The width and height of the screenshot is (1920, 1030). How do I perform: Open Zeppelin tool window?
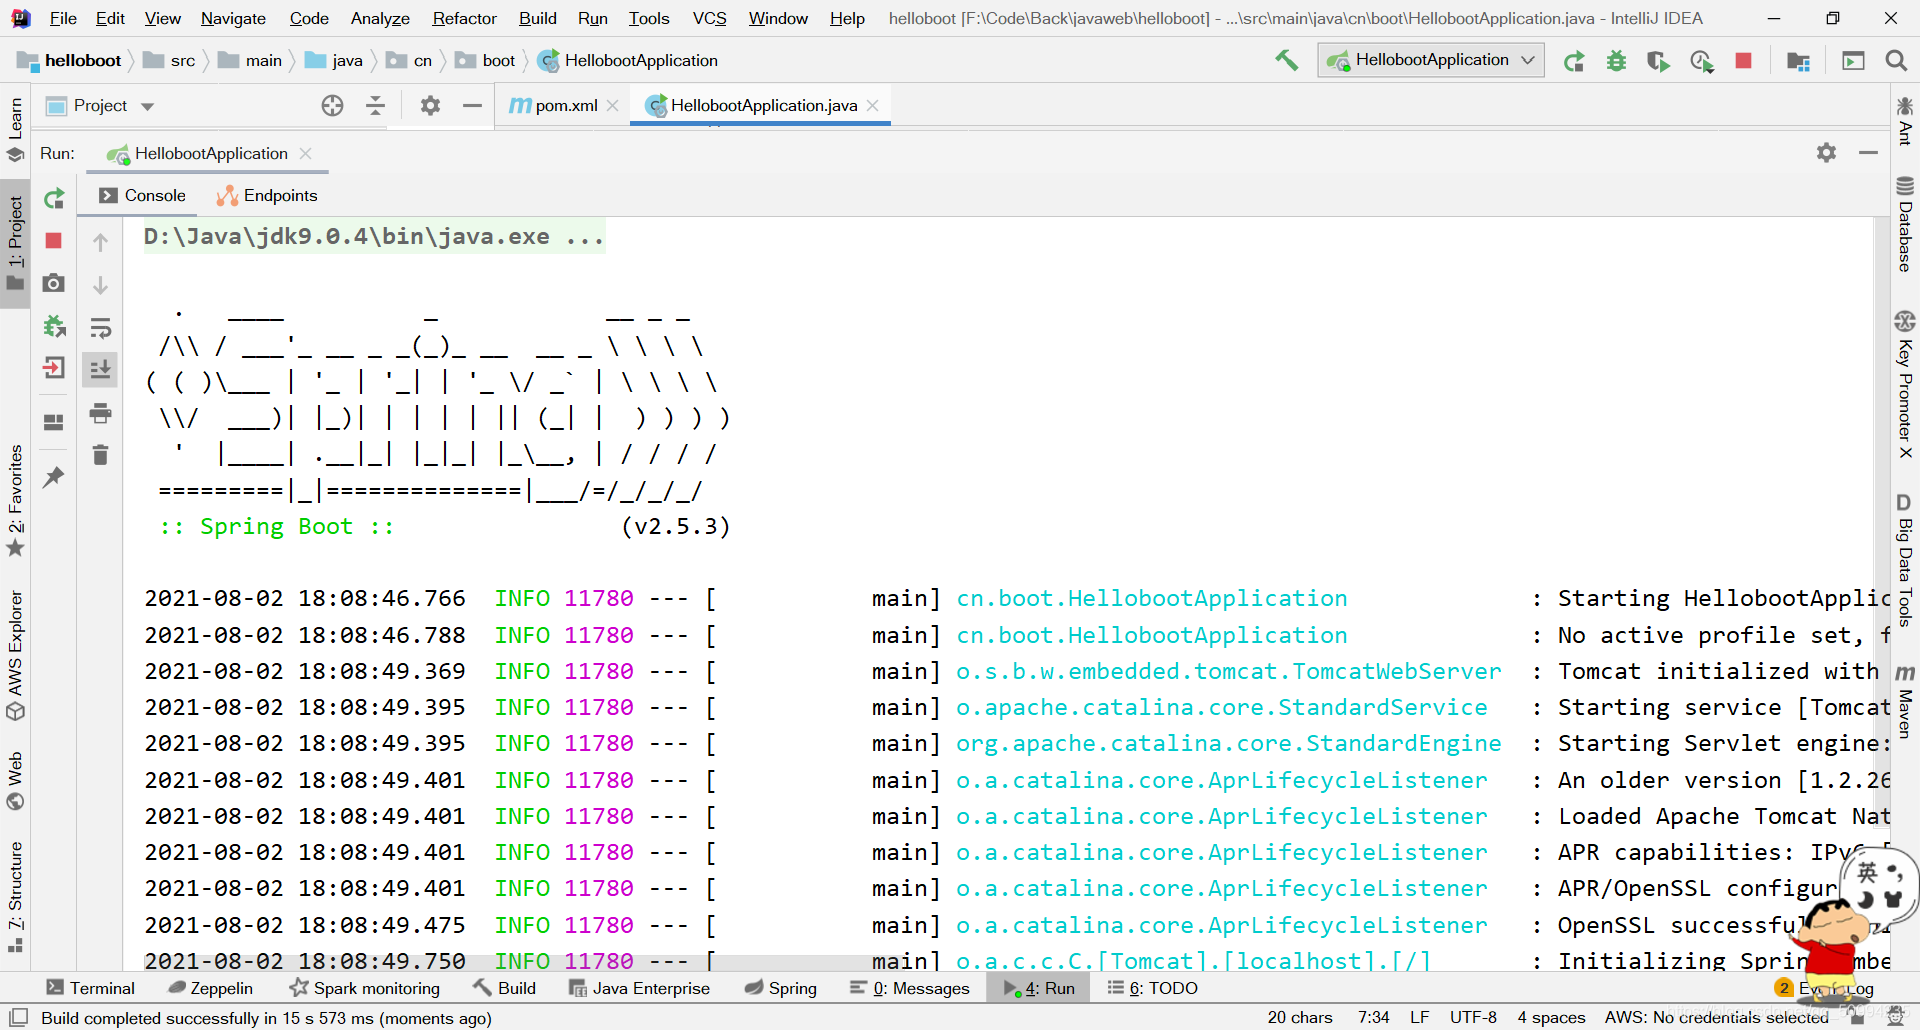210,988
